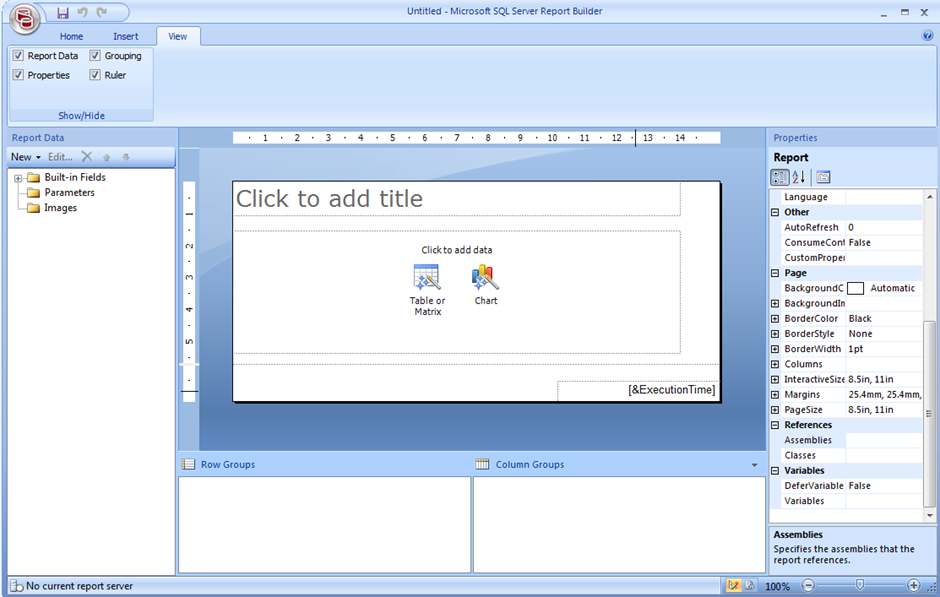Viewport: 940px width, 597px height.
Task: Expand the Built-in Fields tree node
Action: (x=20, y=177)
